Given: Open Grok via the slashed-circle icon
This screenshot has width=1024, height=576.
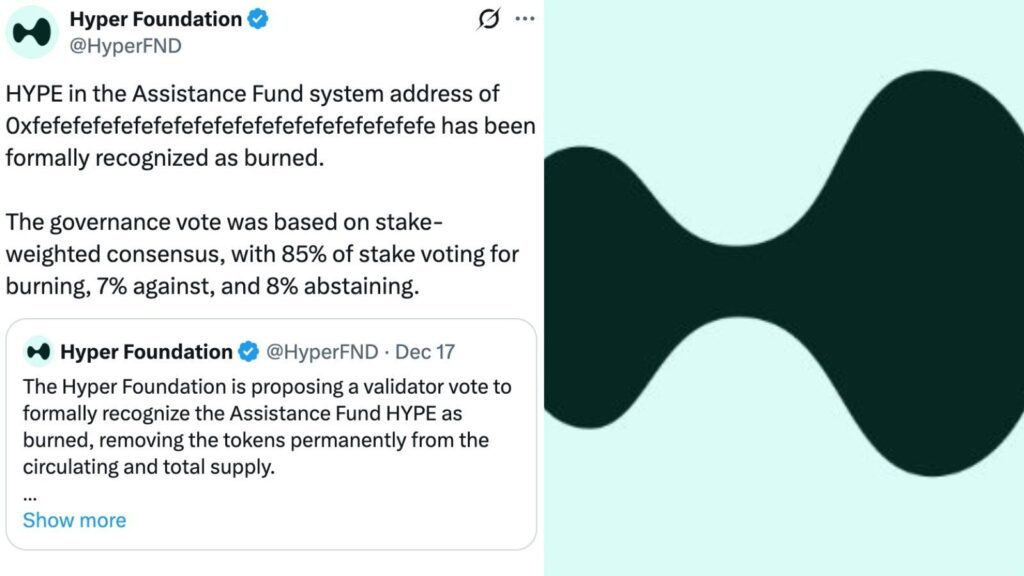Looking at the screenshot, I should [489, 20].
